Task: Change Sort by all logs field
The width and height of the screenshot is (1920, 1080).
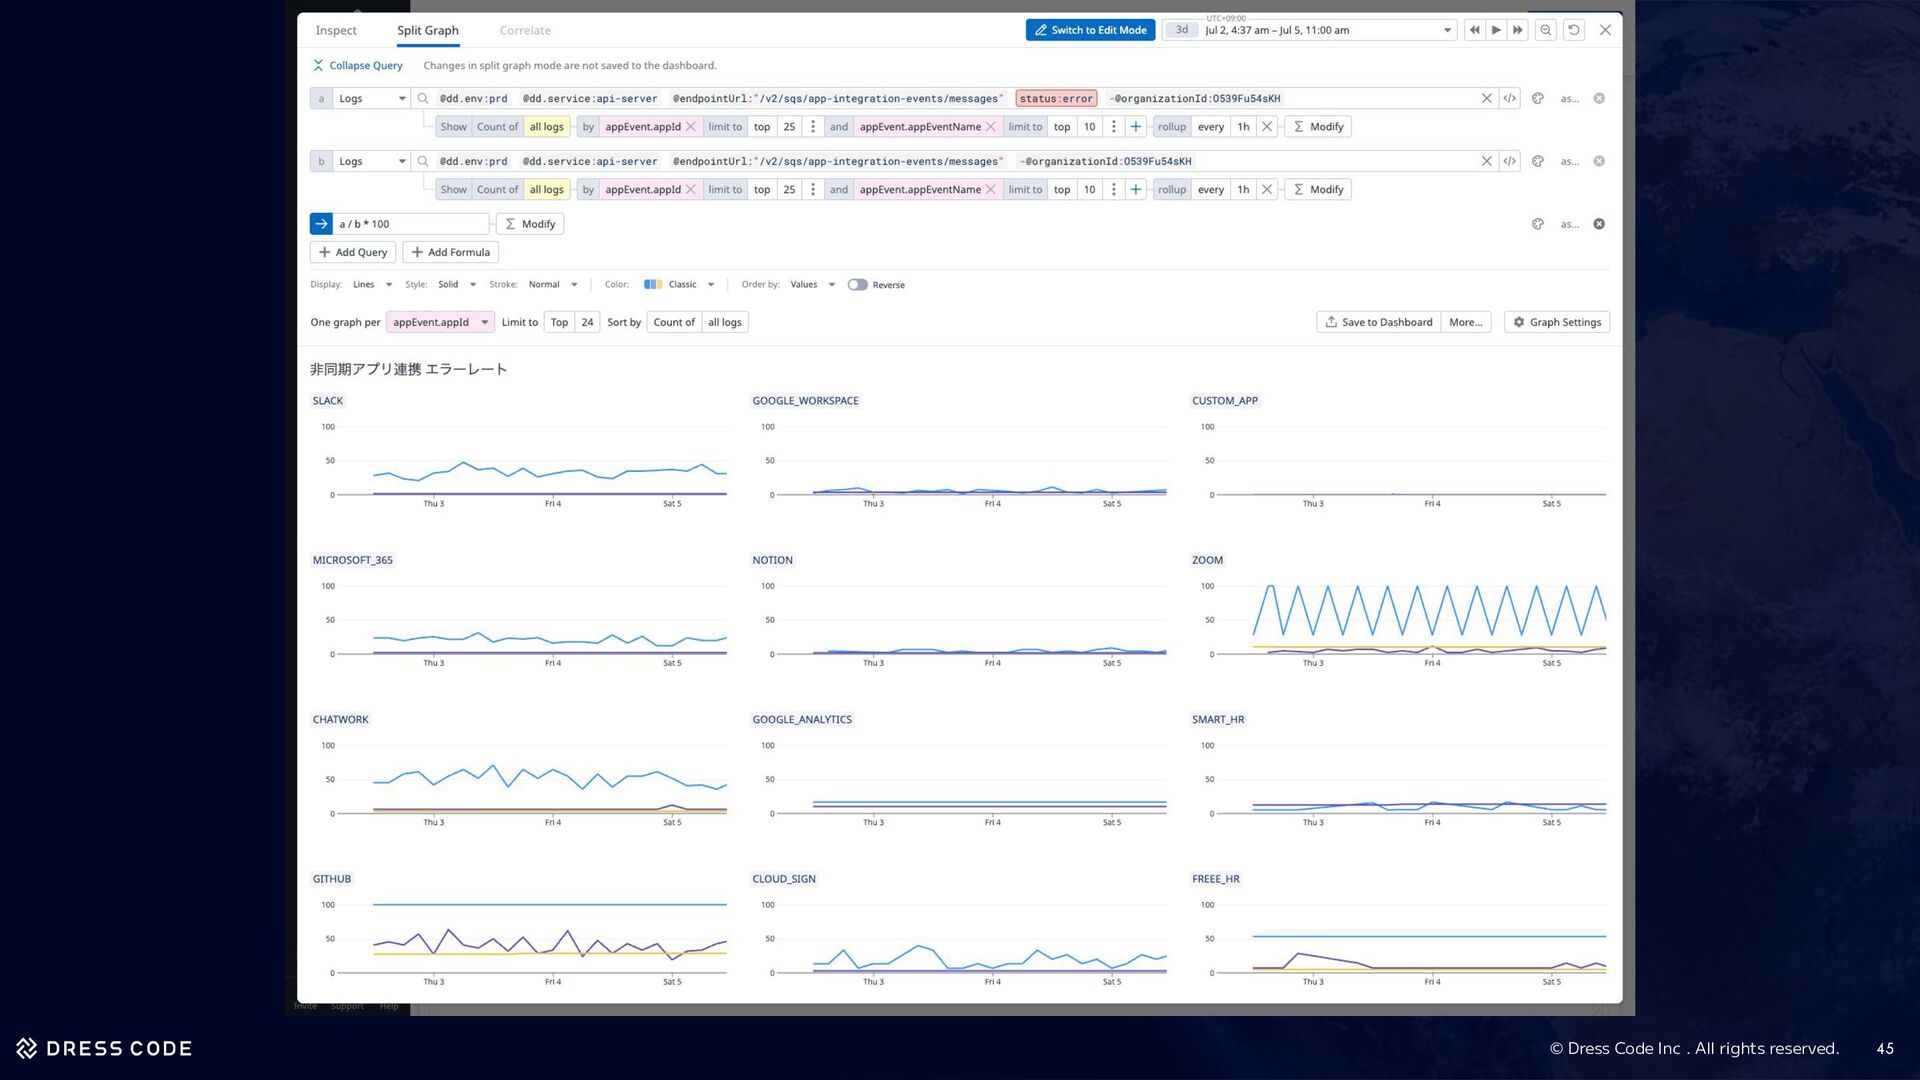Action: (x=725, y=322)
